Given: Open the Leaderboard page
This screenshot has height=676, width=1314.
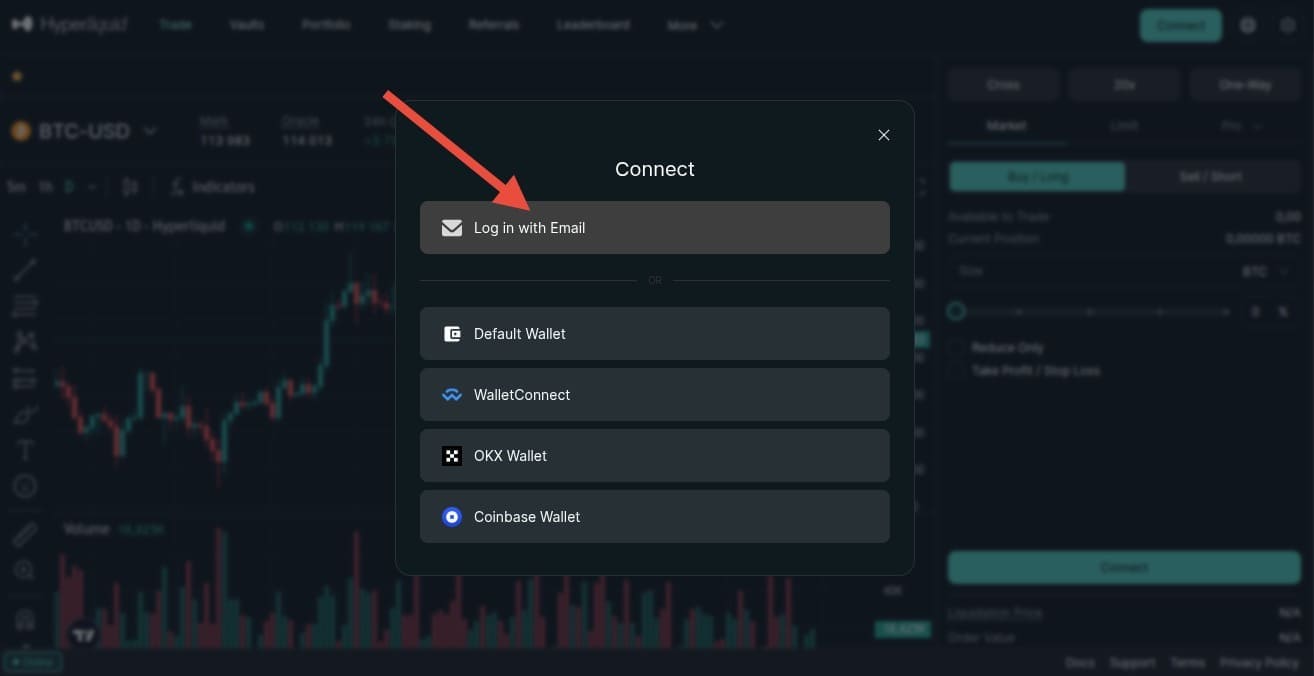Looking at the screenshot, I should click(x=593, y=24).
